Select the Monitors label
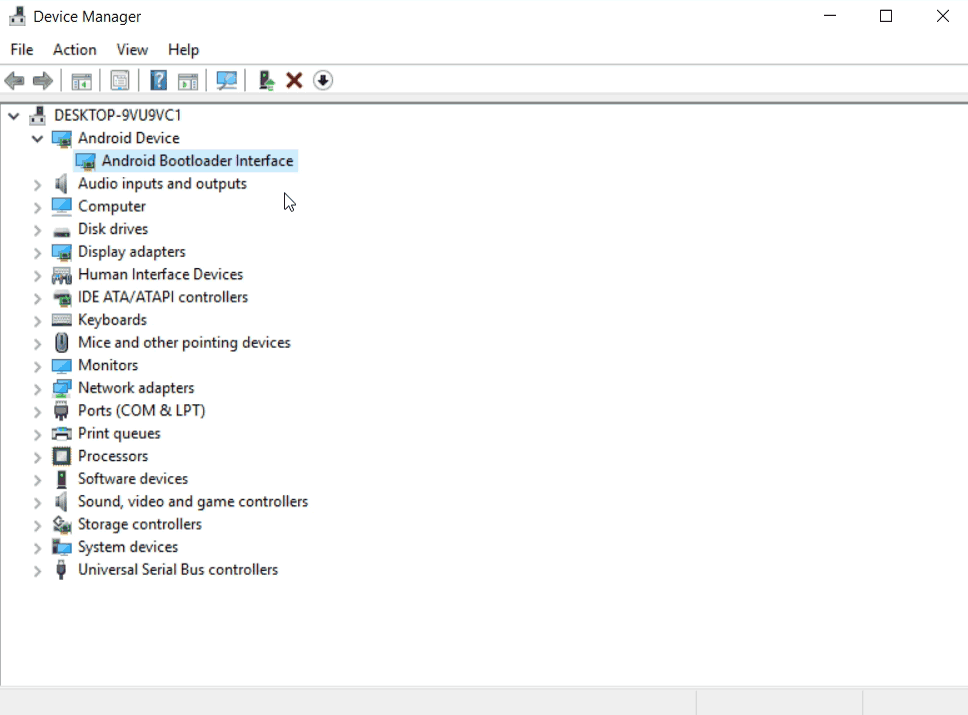Viewport: 968px width, 715px height. (108, 365)
